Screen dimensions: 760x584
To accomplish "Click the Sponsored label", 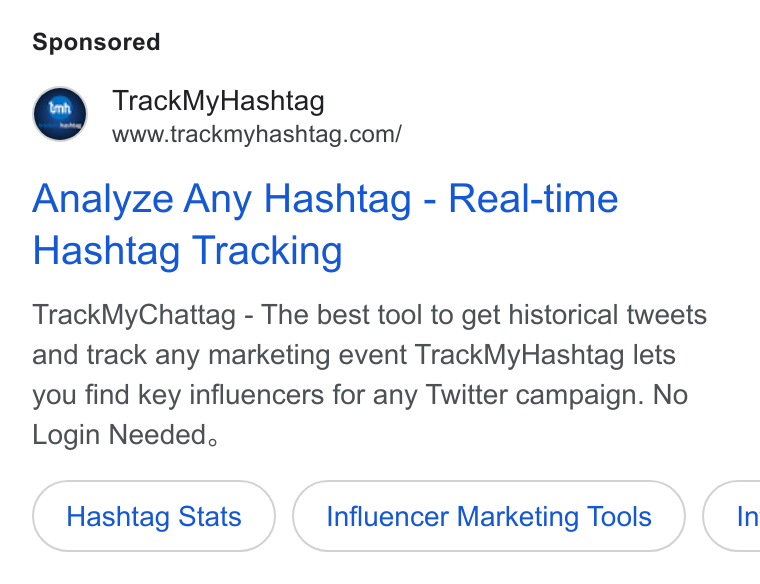I will coord(96,42).
